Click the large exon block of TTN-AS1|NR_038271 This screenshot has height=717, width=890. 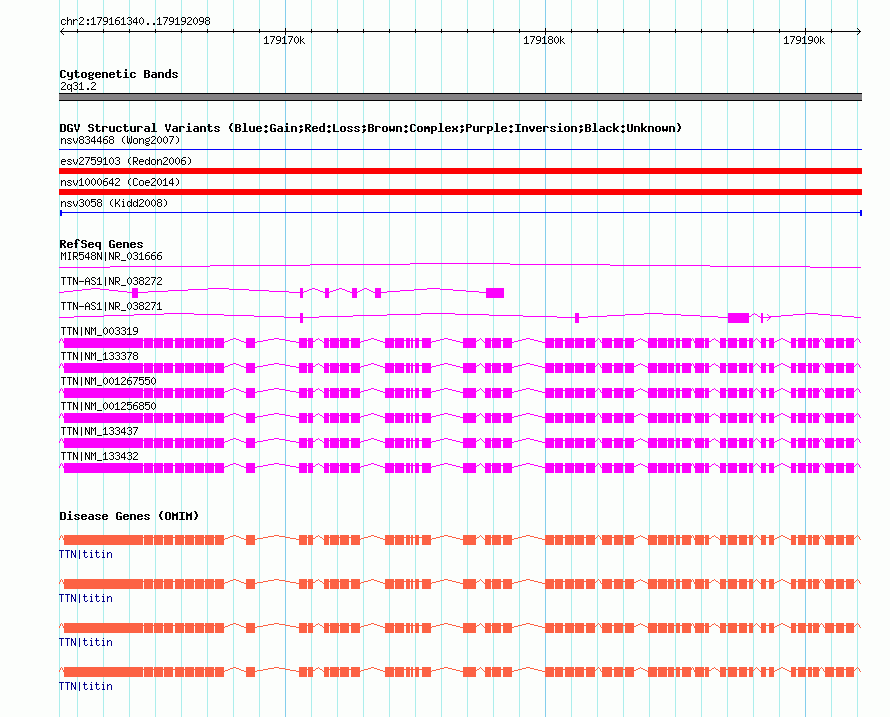click(x=738, y=318)
